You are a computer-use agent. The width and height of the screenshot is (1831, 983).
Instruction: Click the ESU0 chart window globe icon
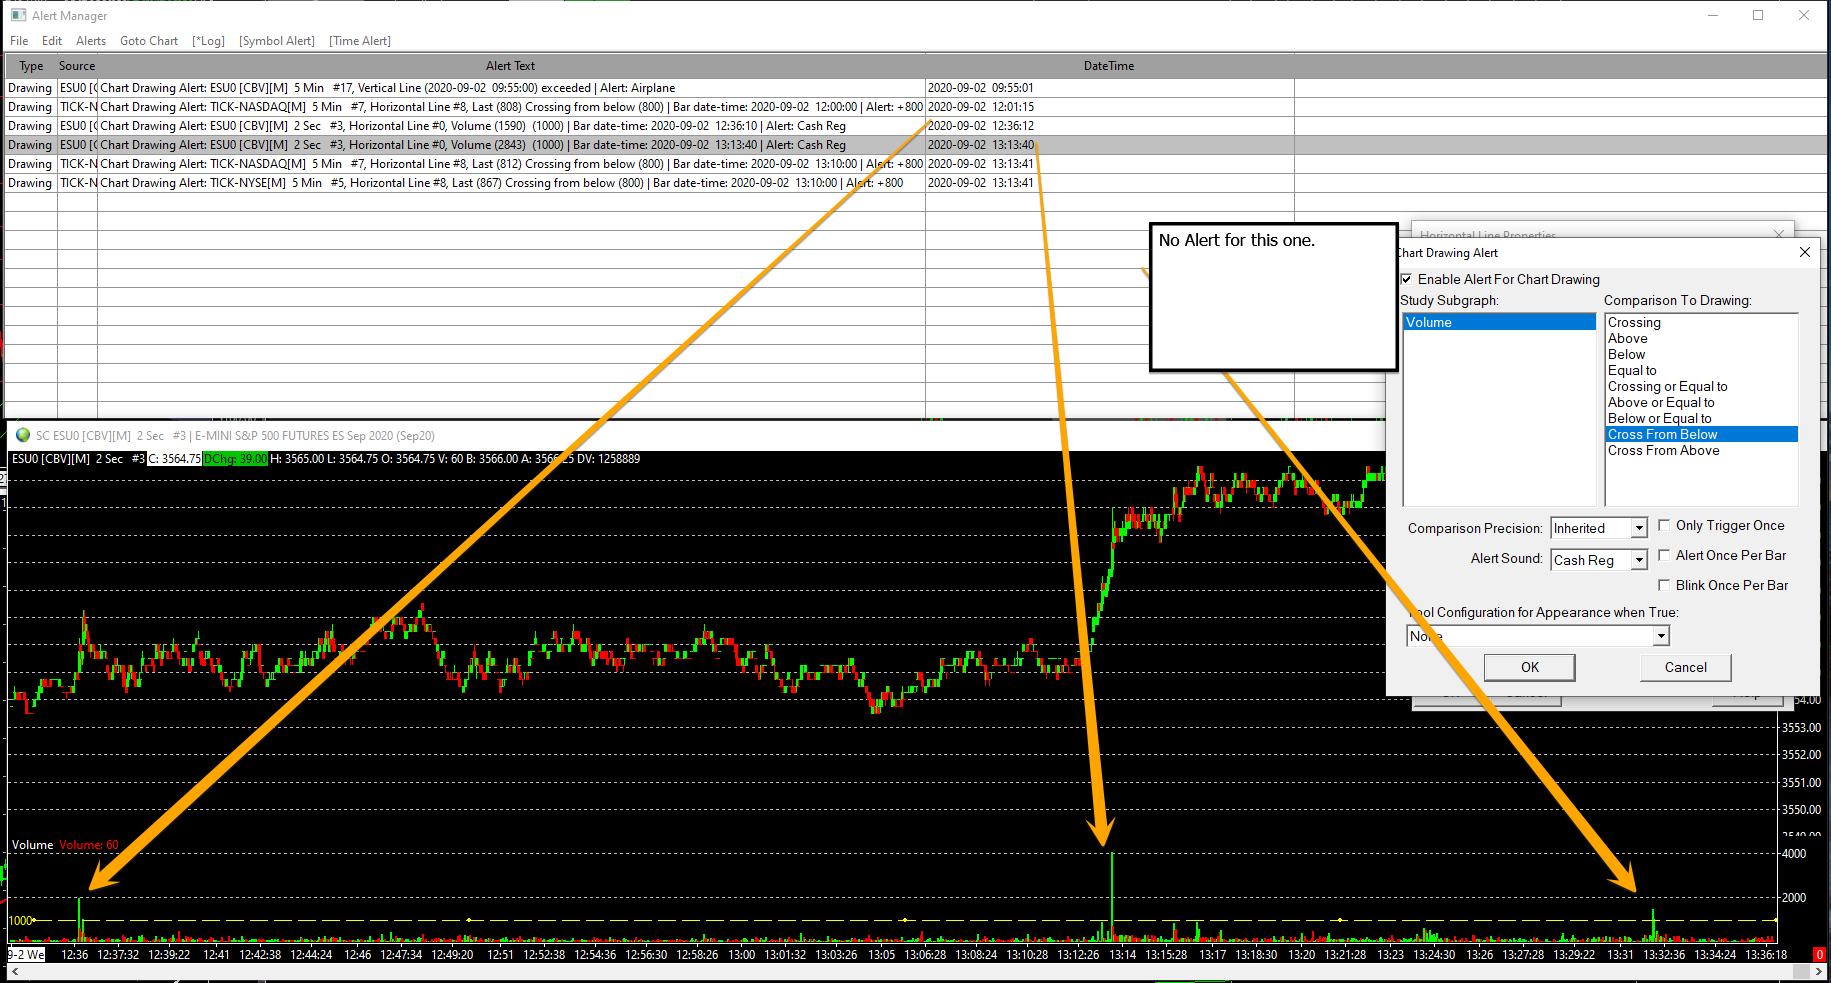23,435
